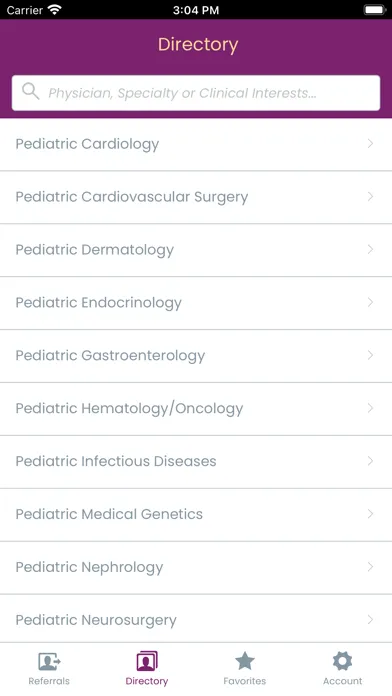Choose Pediatric Infectious Diseases row

tap(196, 462)
